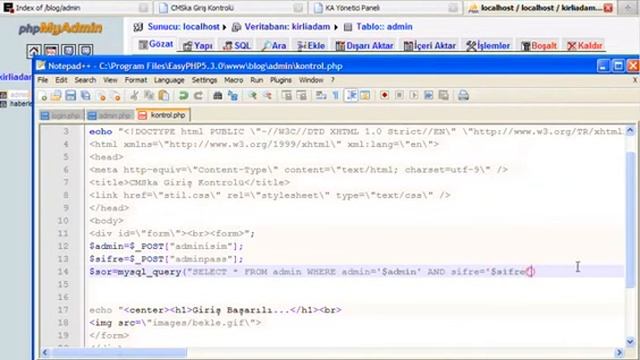
Task: Click the Open file folder icon
Action: [56, 96]
